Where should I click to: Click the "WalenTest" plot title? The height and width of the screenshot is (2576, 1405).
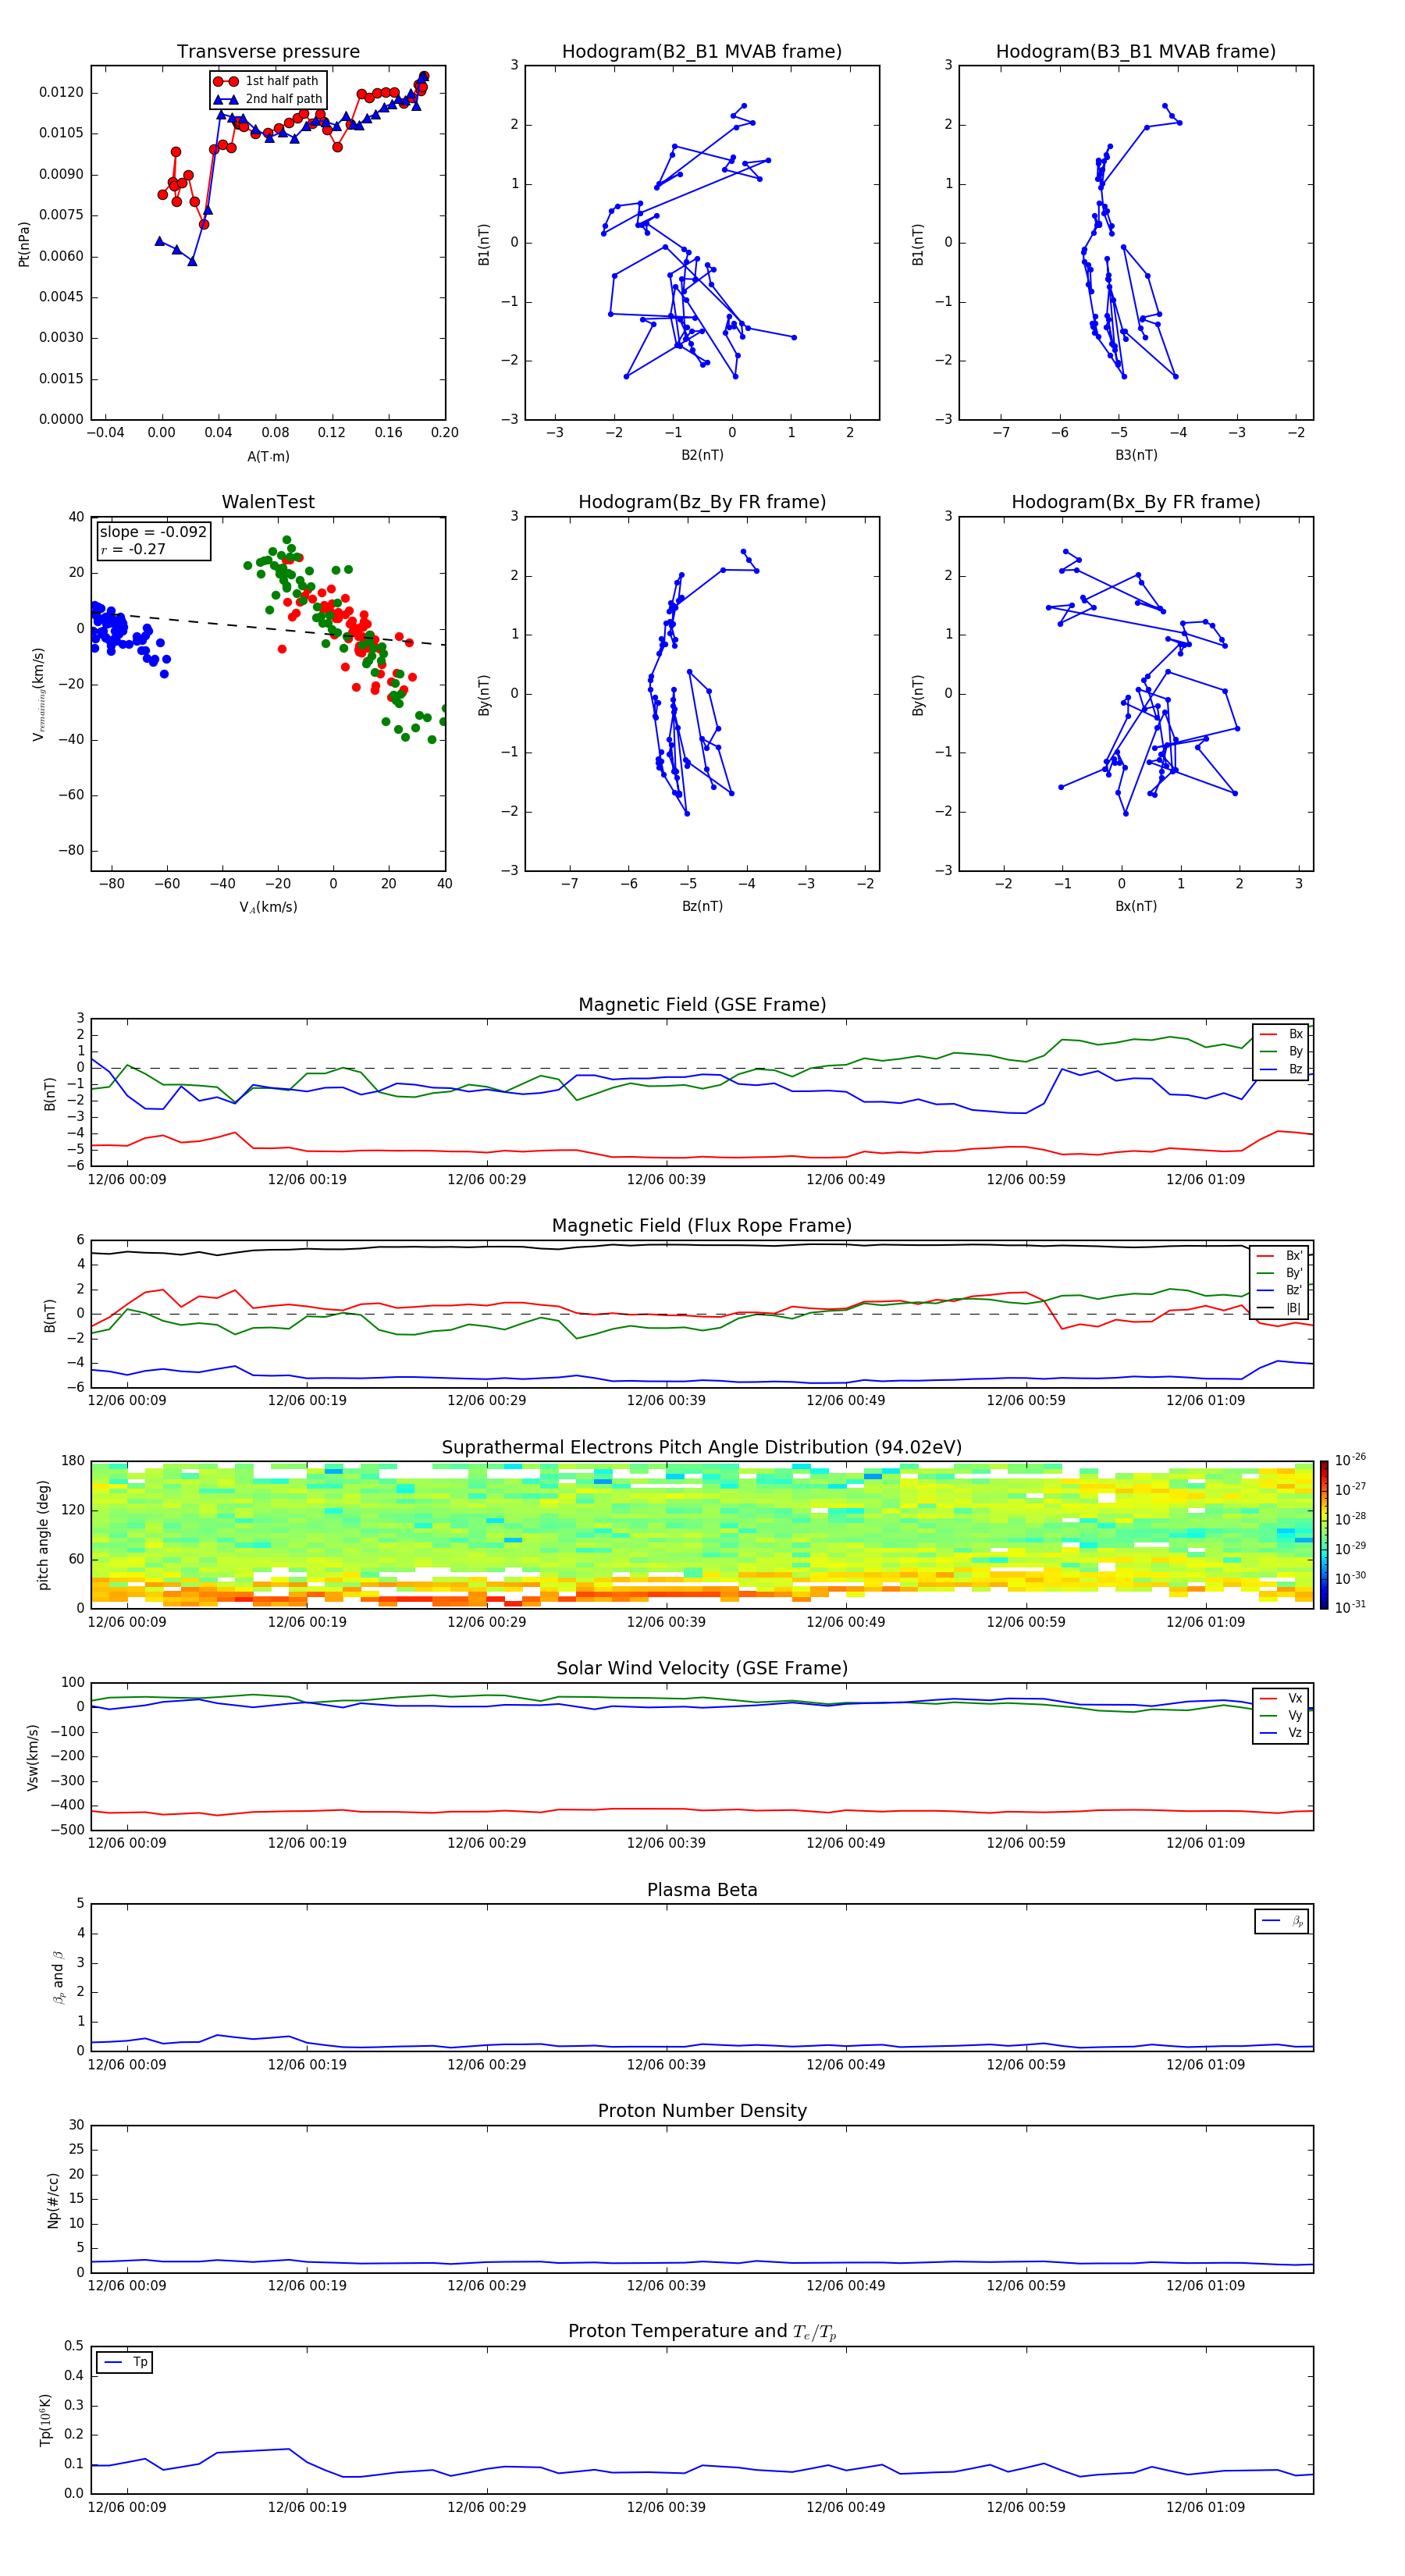click(268, 502)
